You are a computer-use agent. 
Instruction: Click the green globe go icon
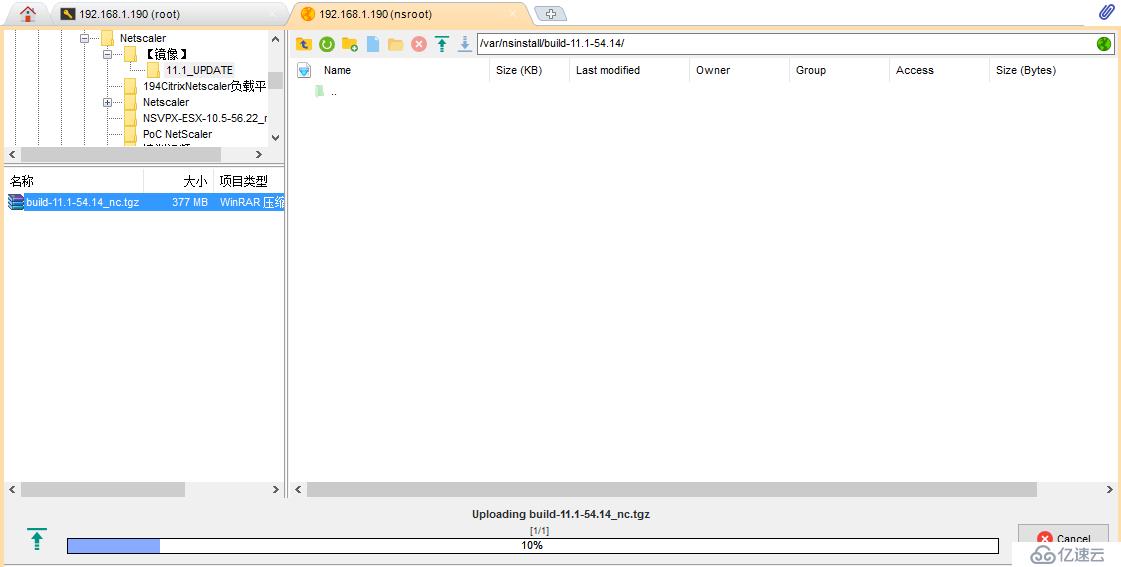1104,44
